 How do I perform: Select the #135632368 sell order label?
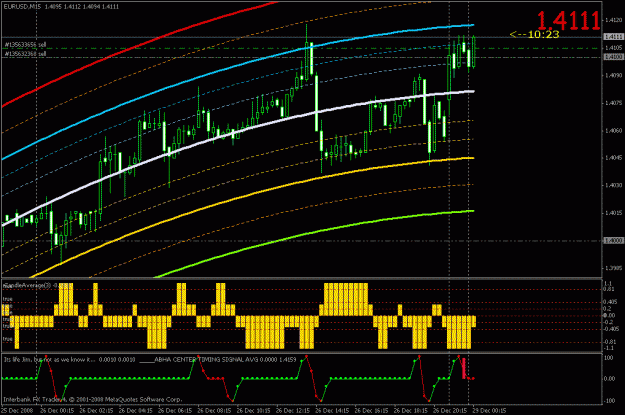26,53
